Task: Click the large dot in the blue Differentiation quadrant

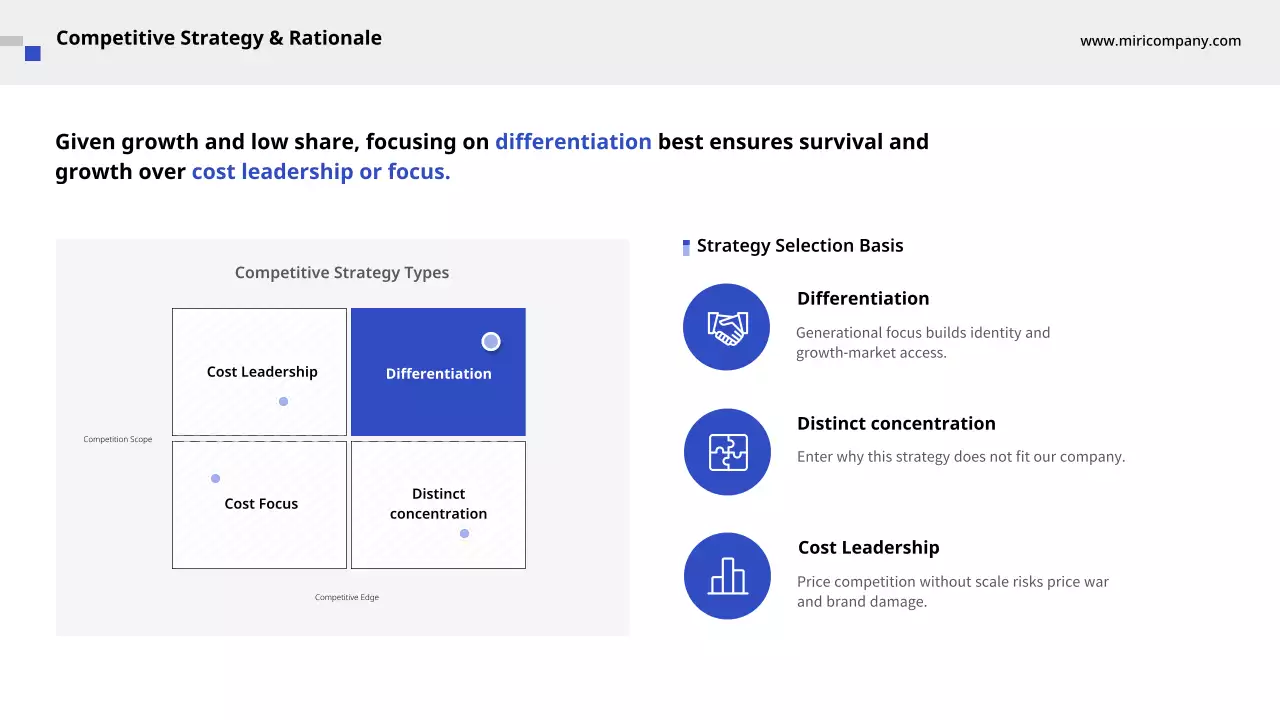Action: (491, 342)
